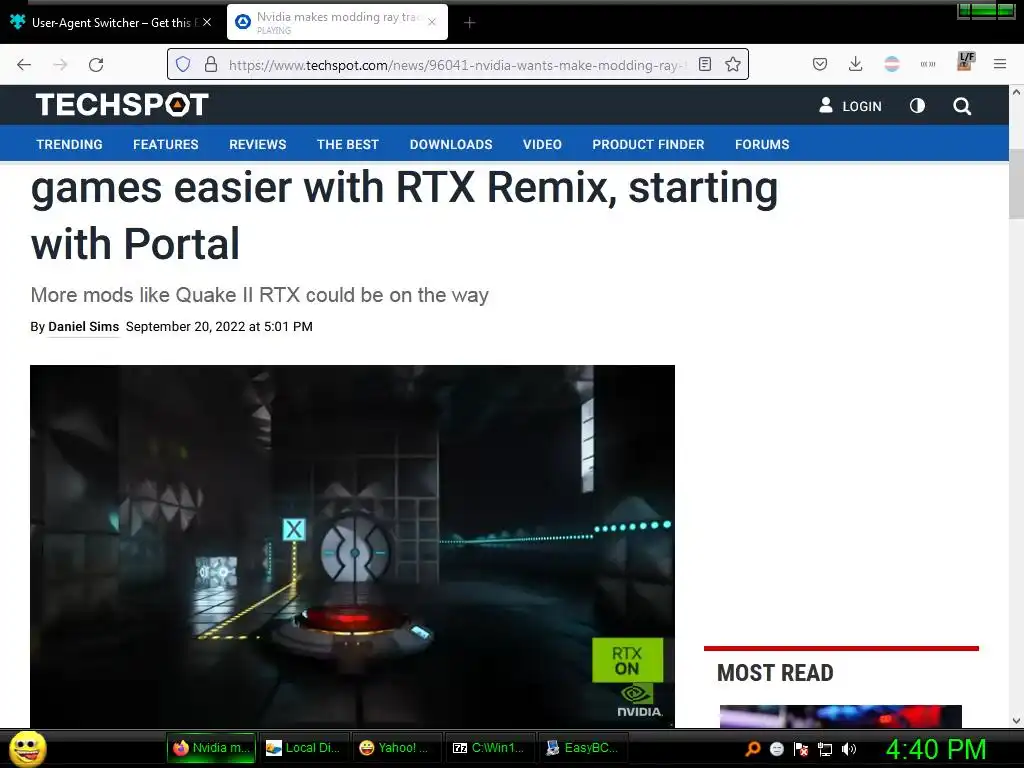
Task: Click the subtitle More mods like Quake II RTX
Action: click(259, 295)
